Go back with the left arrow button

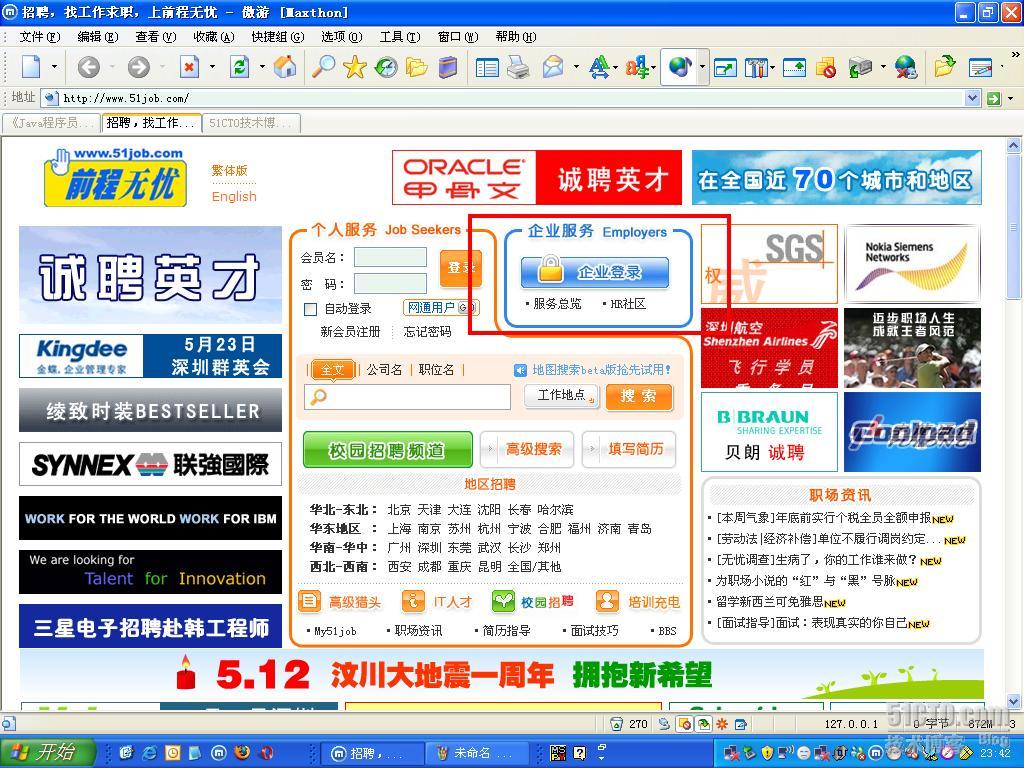89,67
